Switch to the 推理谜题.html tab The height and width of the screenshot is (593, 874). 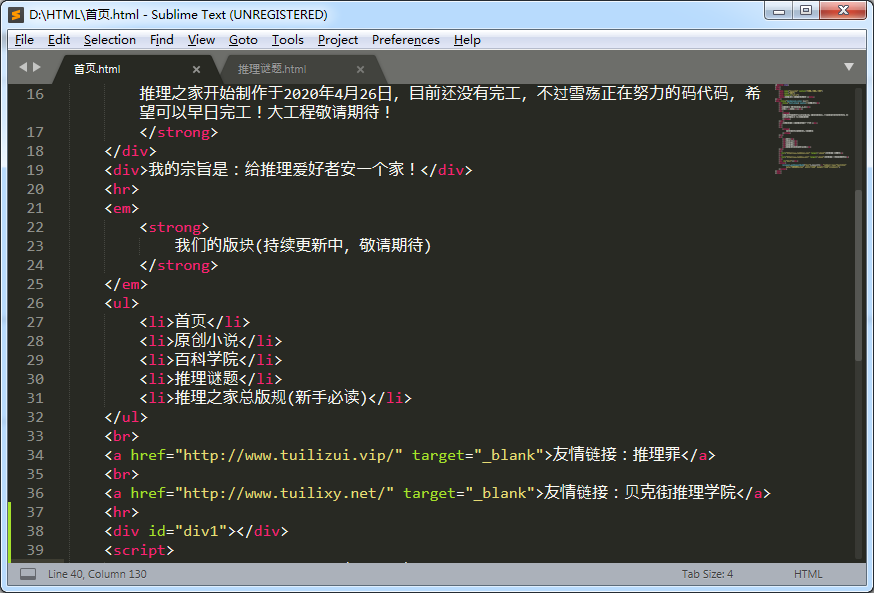tap(272, 69)
